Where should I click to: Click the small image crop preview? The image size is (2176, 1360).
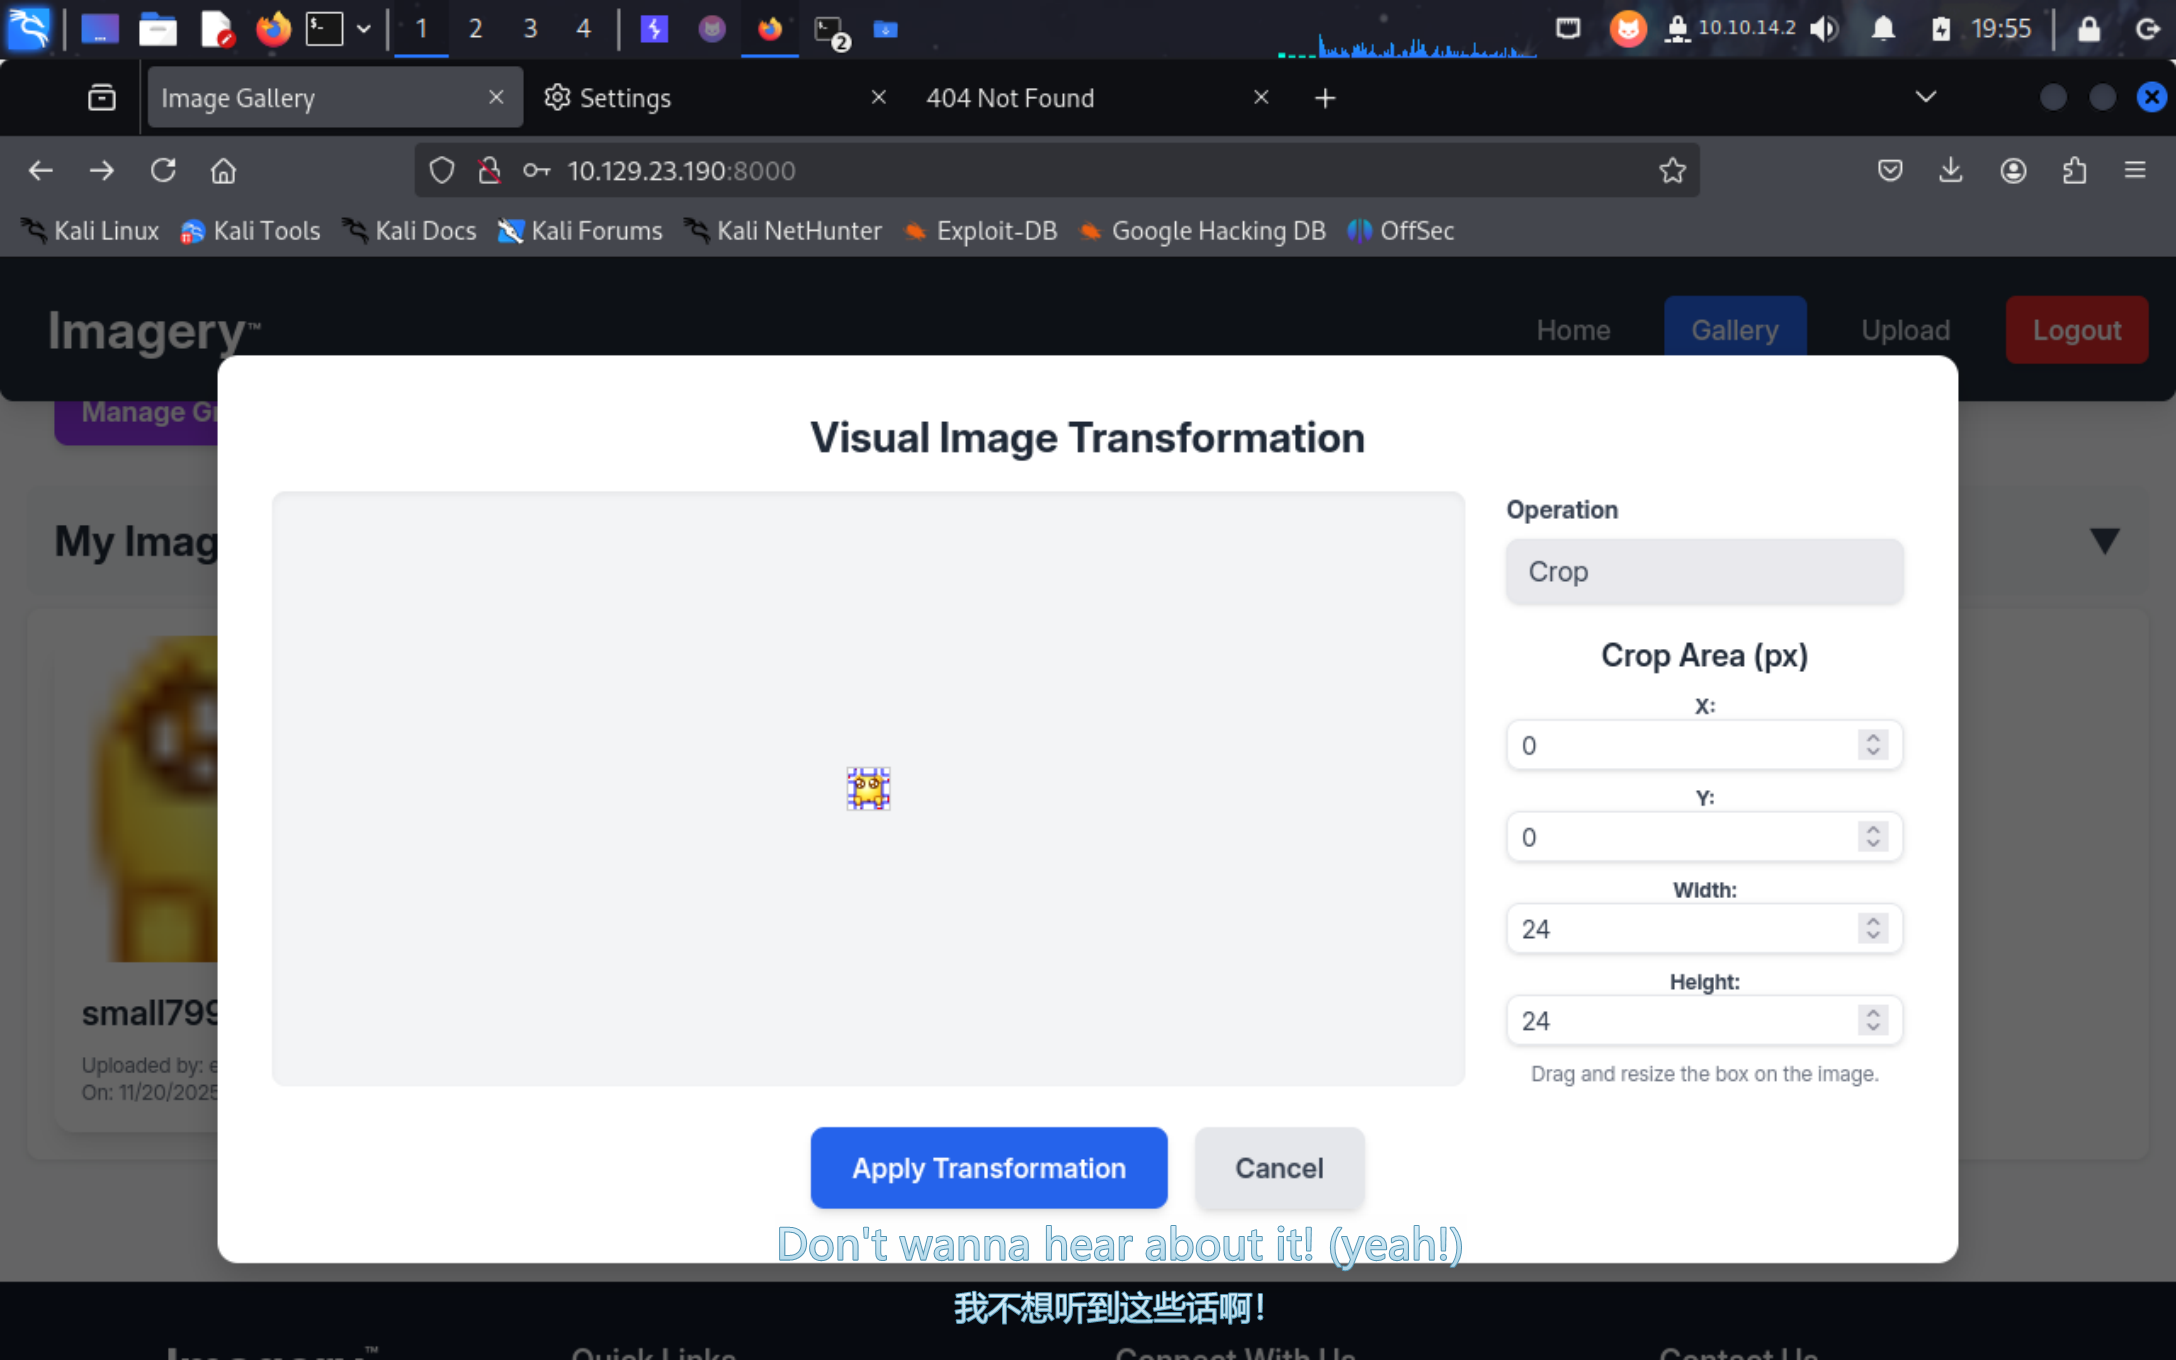[868, 789]
